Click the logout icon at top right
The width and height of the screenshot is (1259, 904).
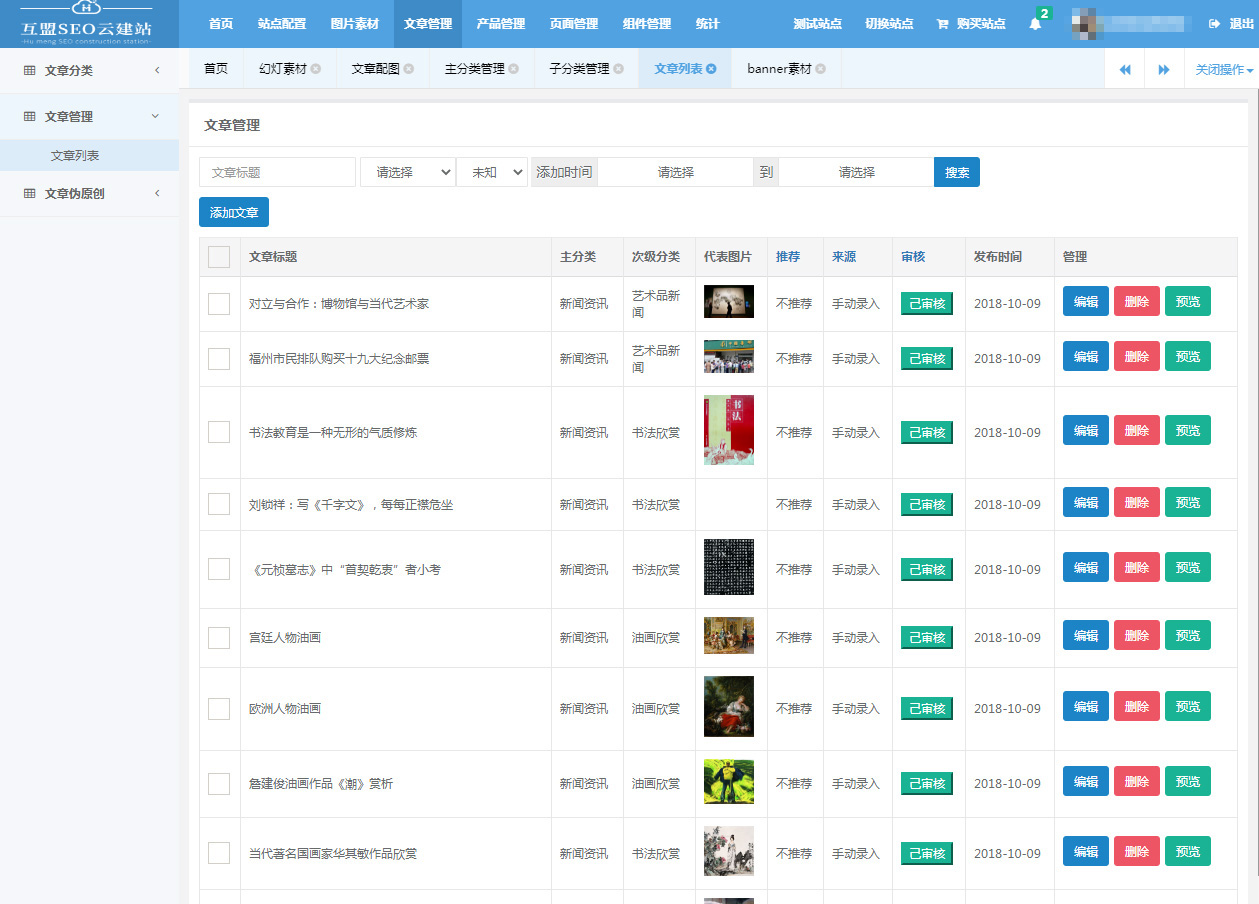coord(1214,24)
